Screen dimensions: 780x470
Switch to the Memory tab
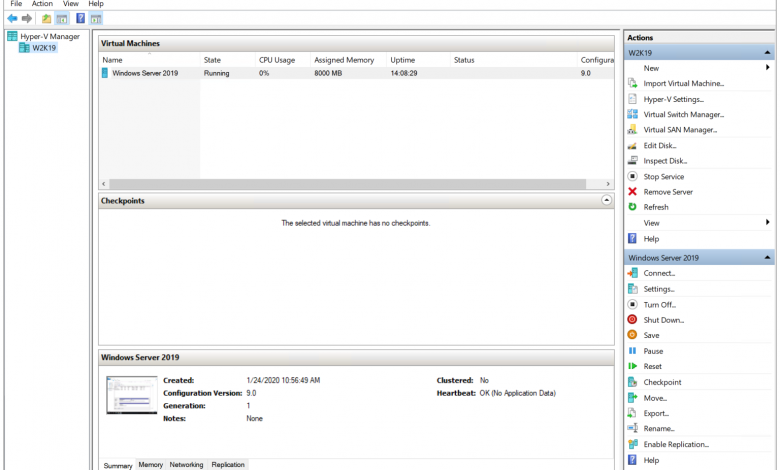pos(150,465)
